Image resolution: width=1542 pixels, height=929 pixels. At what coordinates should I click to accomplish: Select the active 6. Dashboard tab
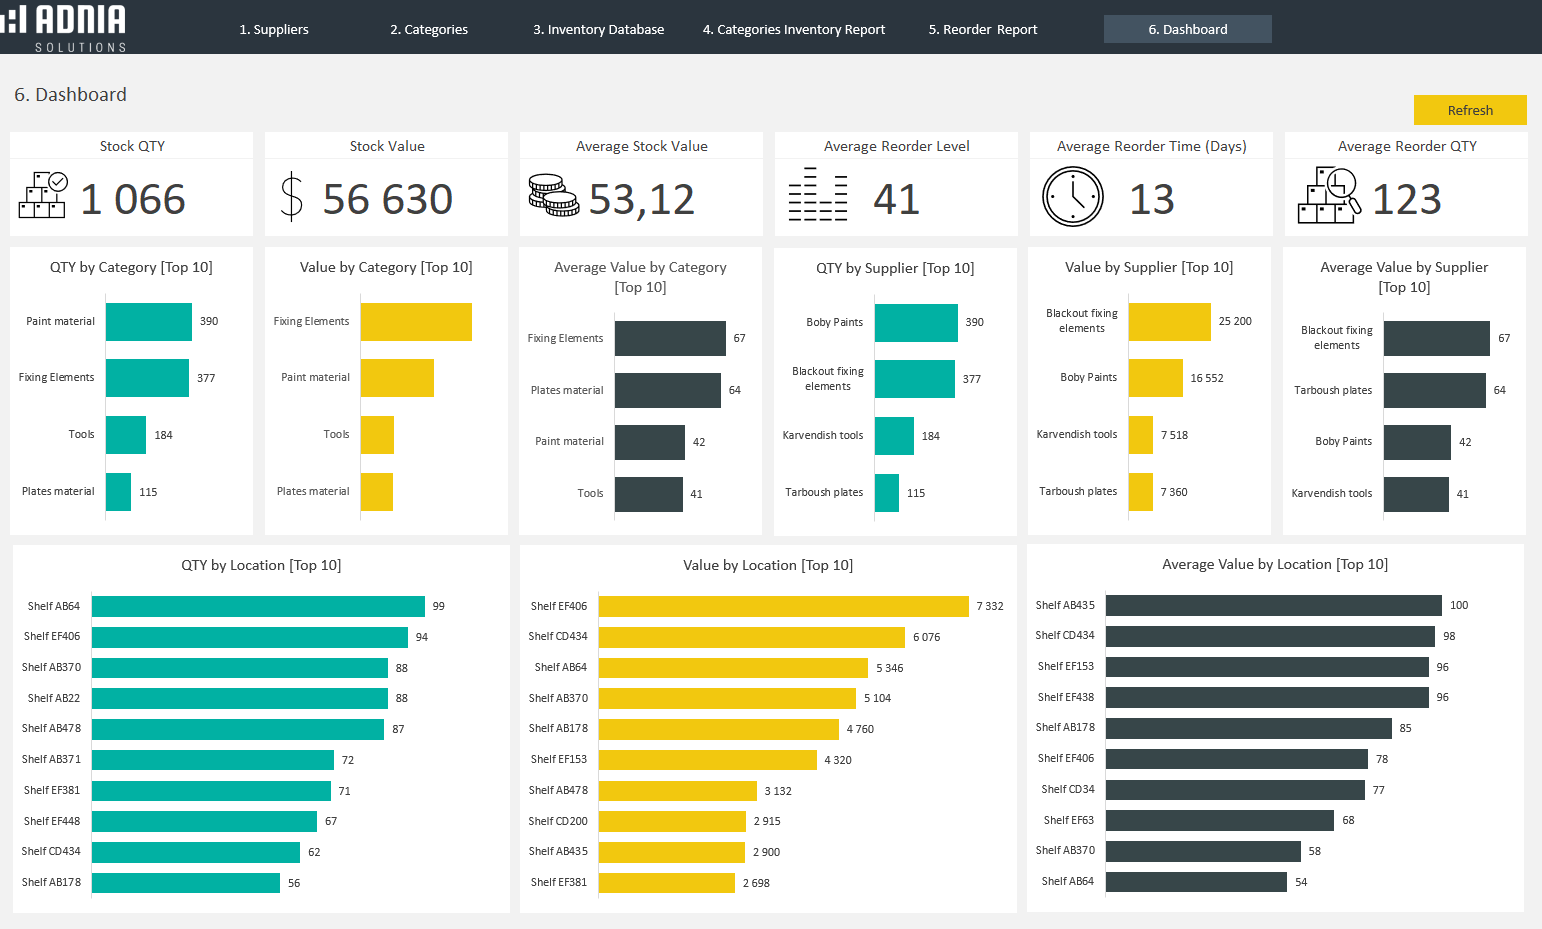[1187, 30]
